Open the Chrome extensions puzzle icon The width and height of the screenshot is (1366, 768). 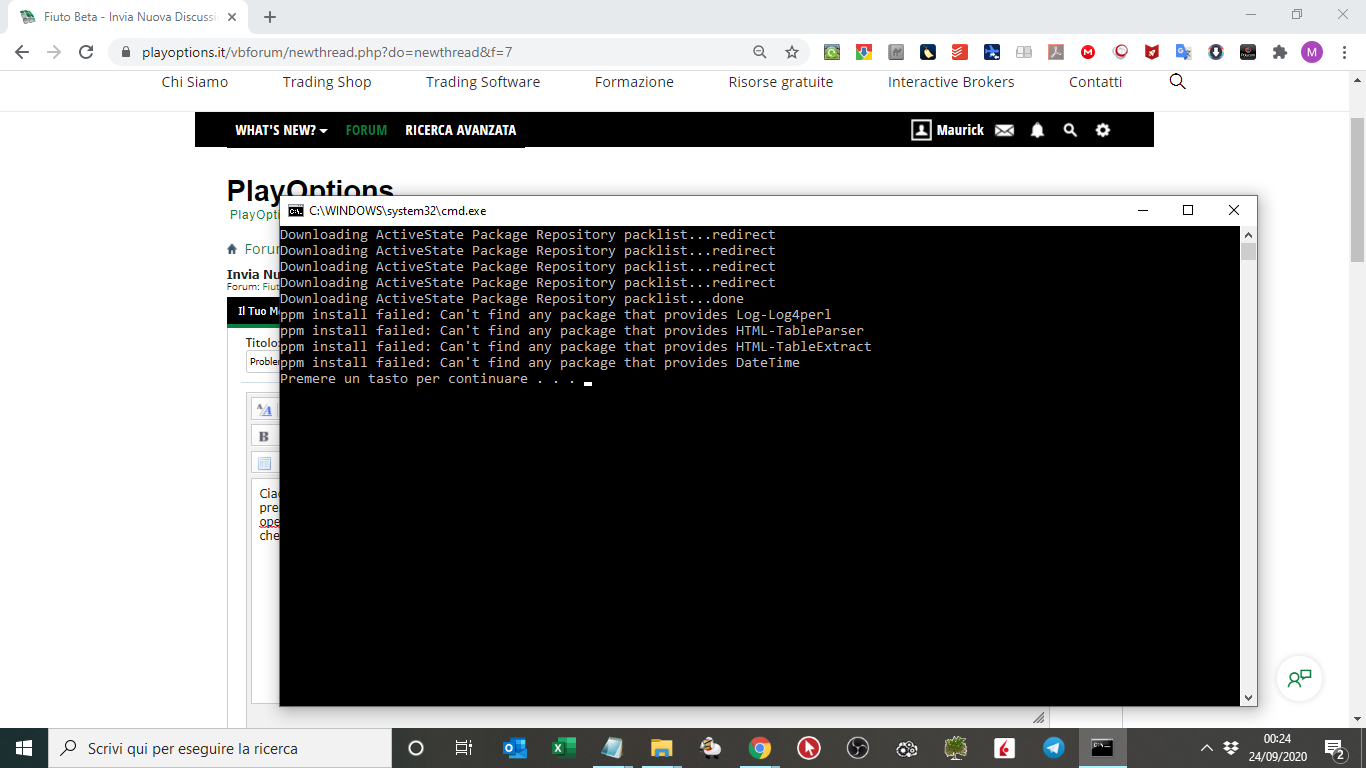1279,52
